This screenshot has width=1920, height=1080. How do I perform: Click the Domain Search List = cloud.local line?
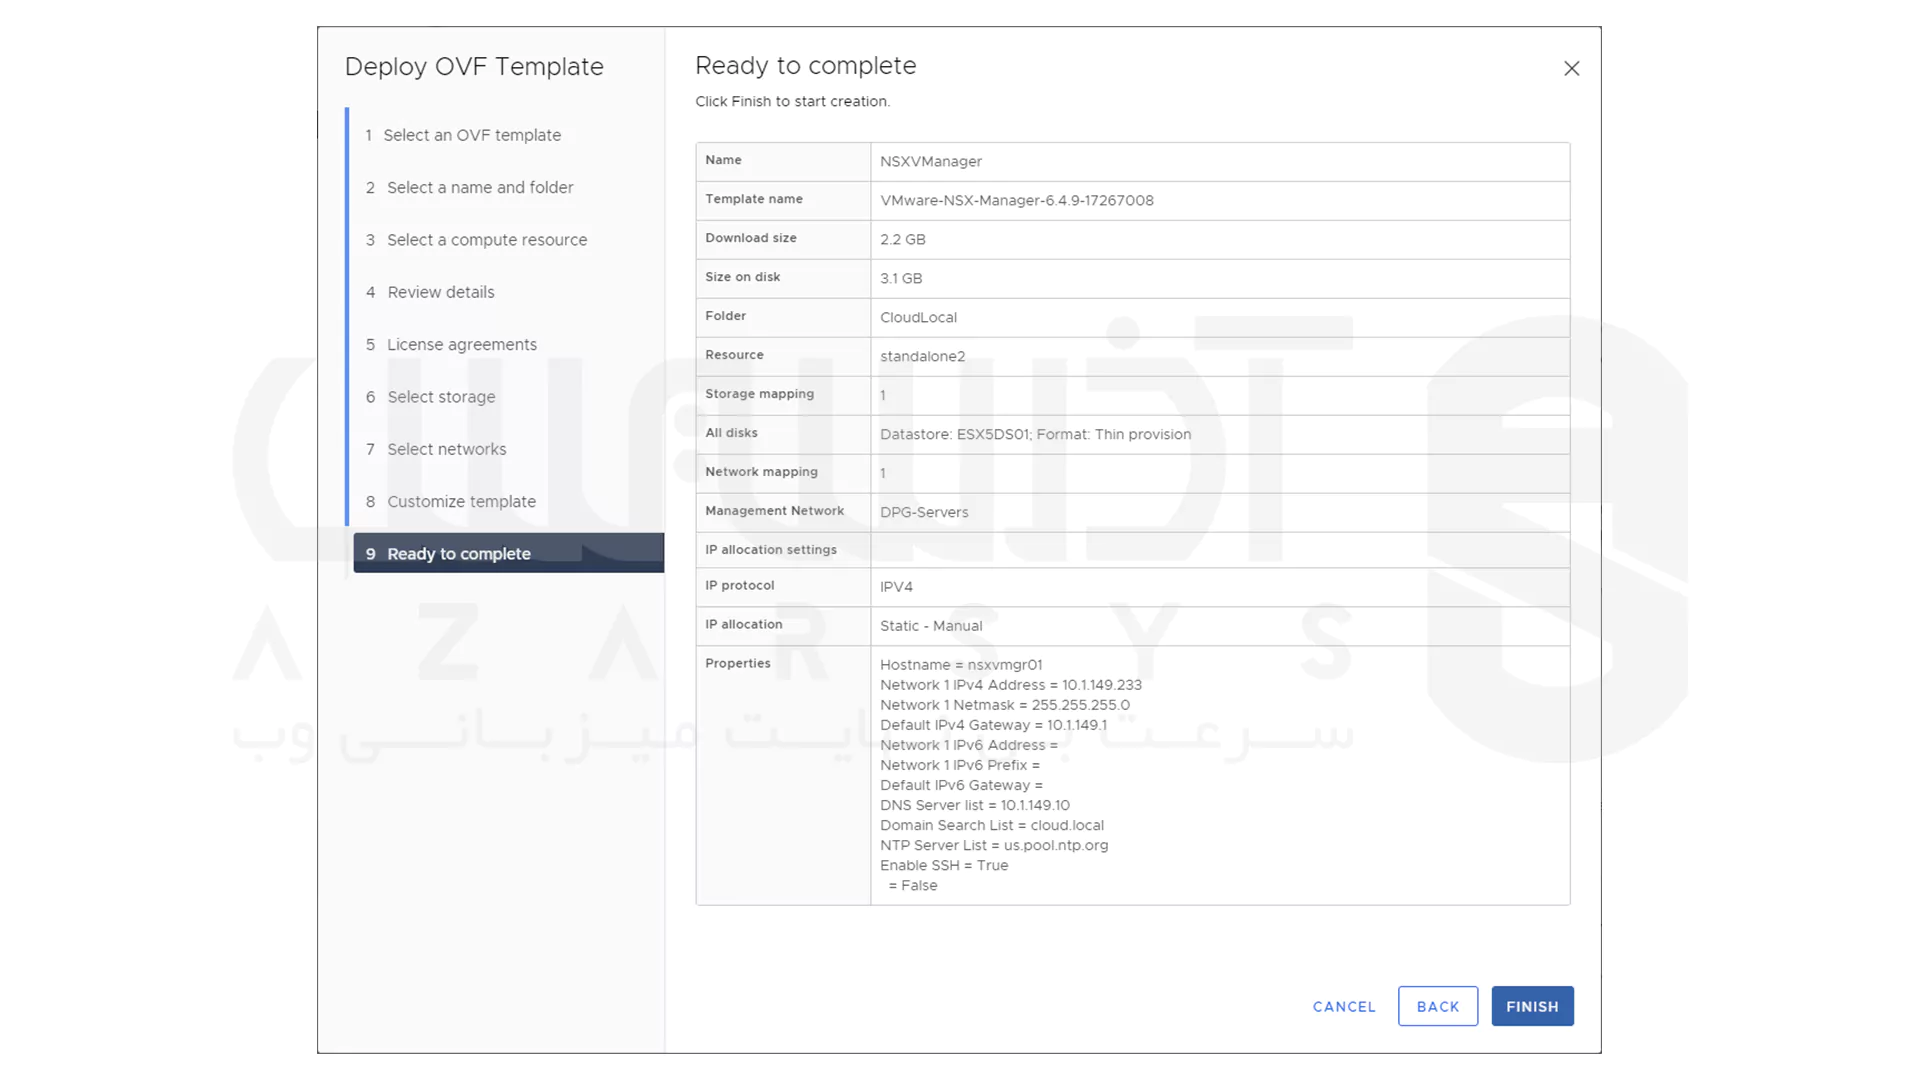[991, 825]
